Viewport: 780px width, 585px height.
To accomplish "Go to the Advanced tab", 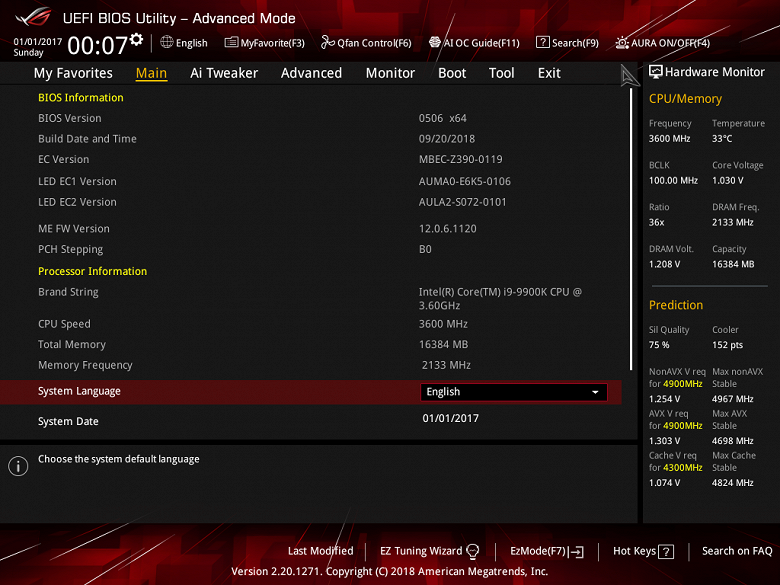I will coord(311,73).
